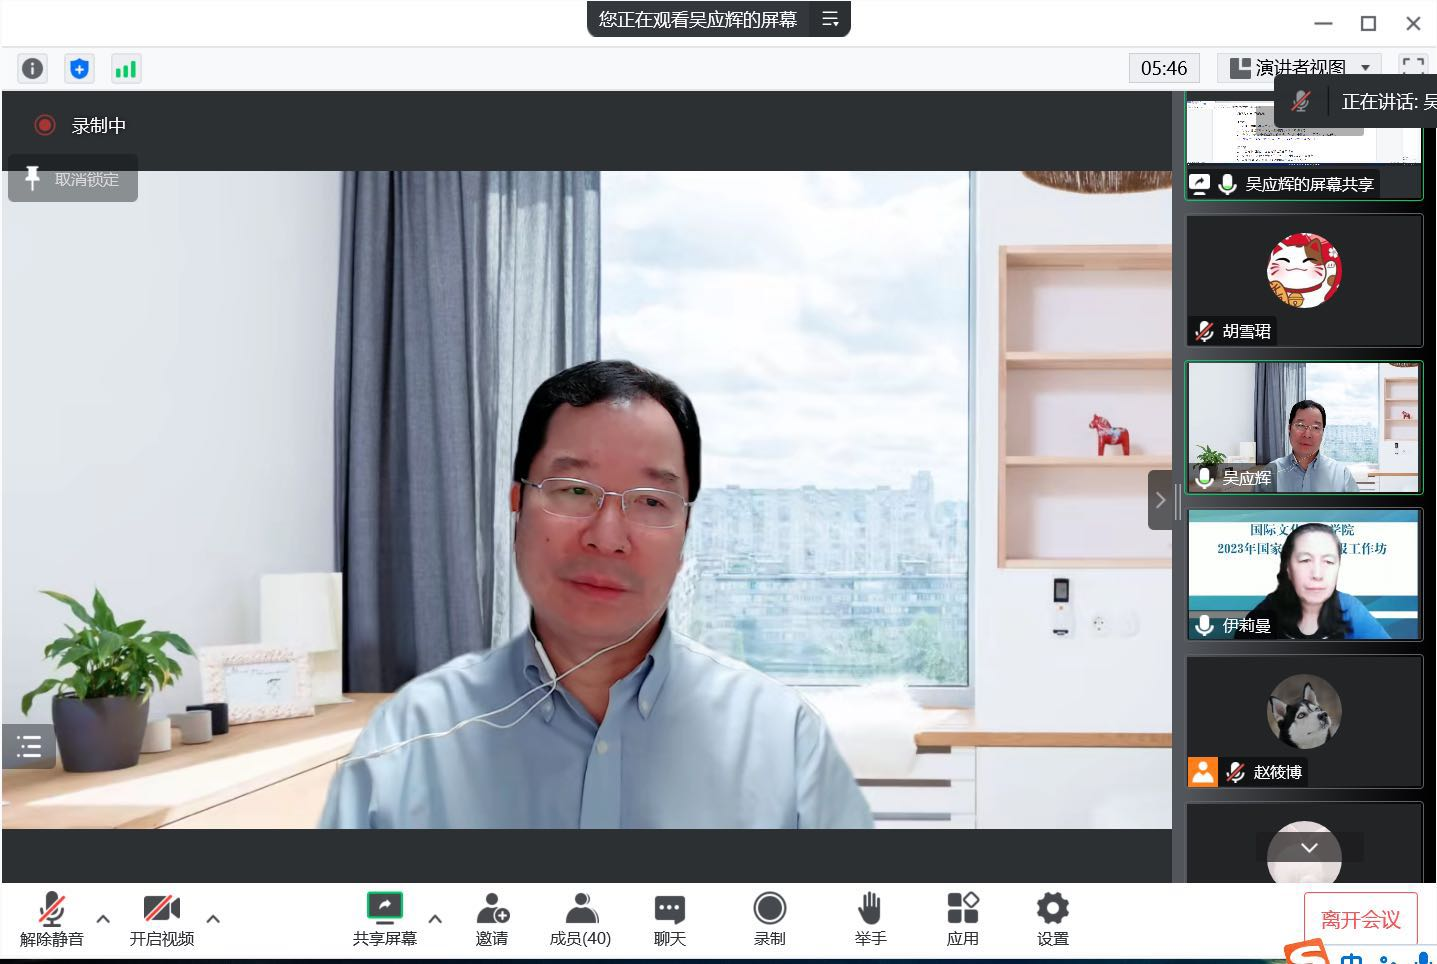Viewport: 1437px width, 964px height.
Task: Open the meeting info icon
Action: pyautogui.click(x=32, y=68)
